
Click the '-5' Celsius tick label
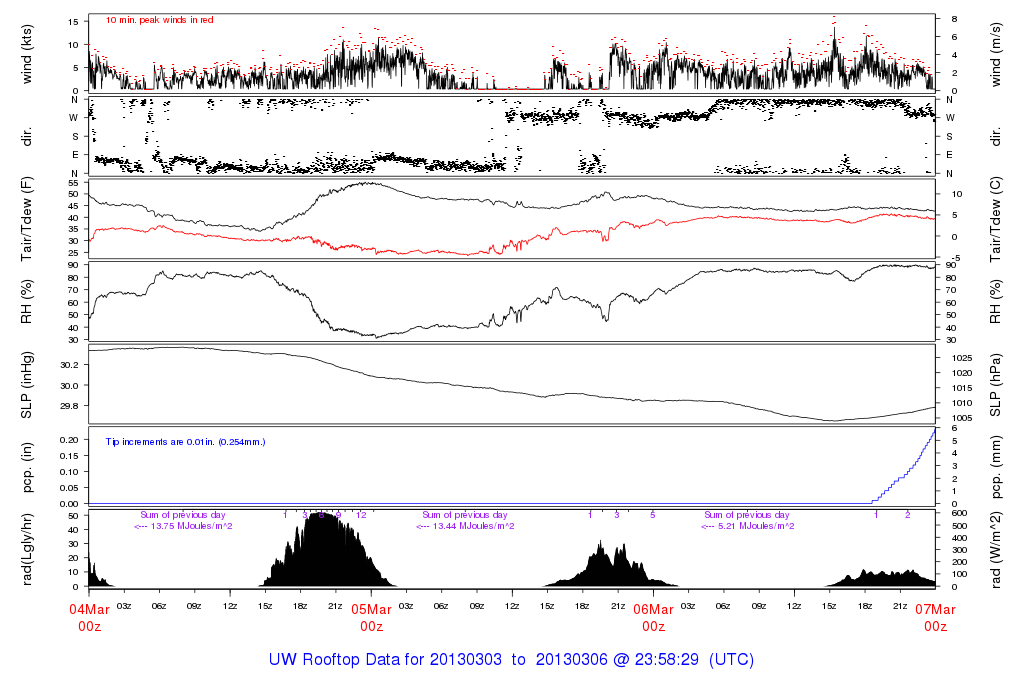point(955,259)
